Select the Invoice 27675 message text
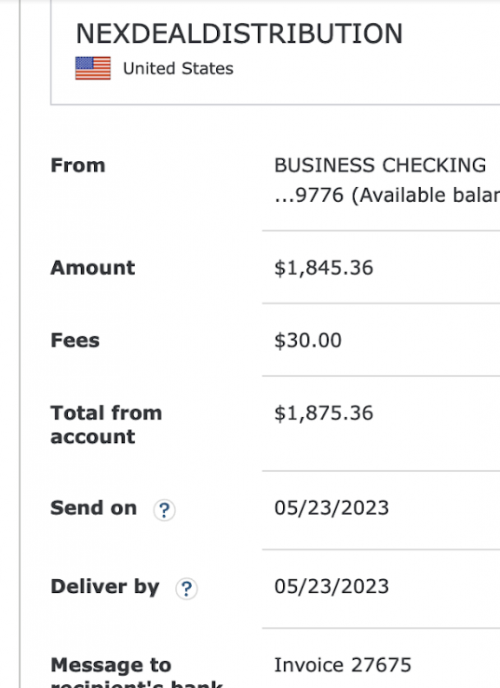500x688 pixels. [343, 665]
